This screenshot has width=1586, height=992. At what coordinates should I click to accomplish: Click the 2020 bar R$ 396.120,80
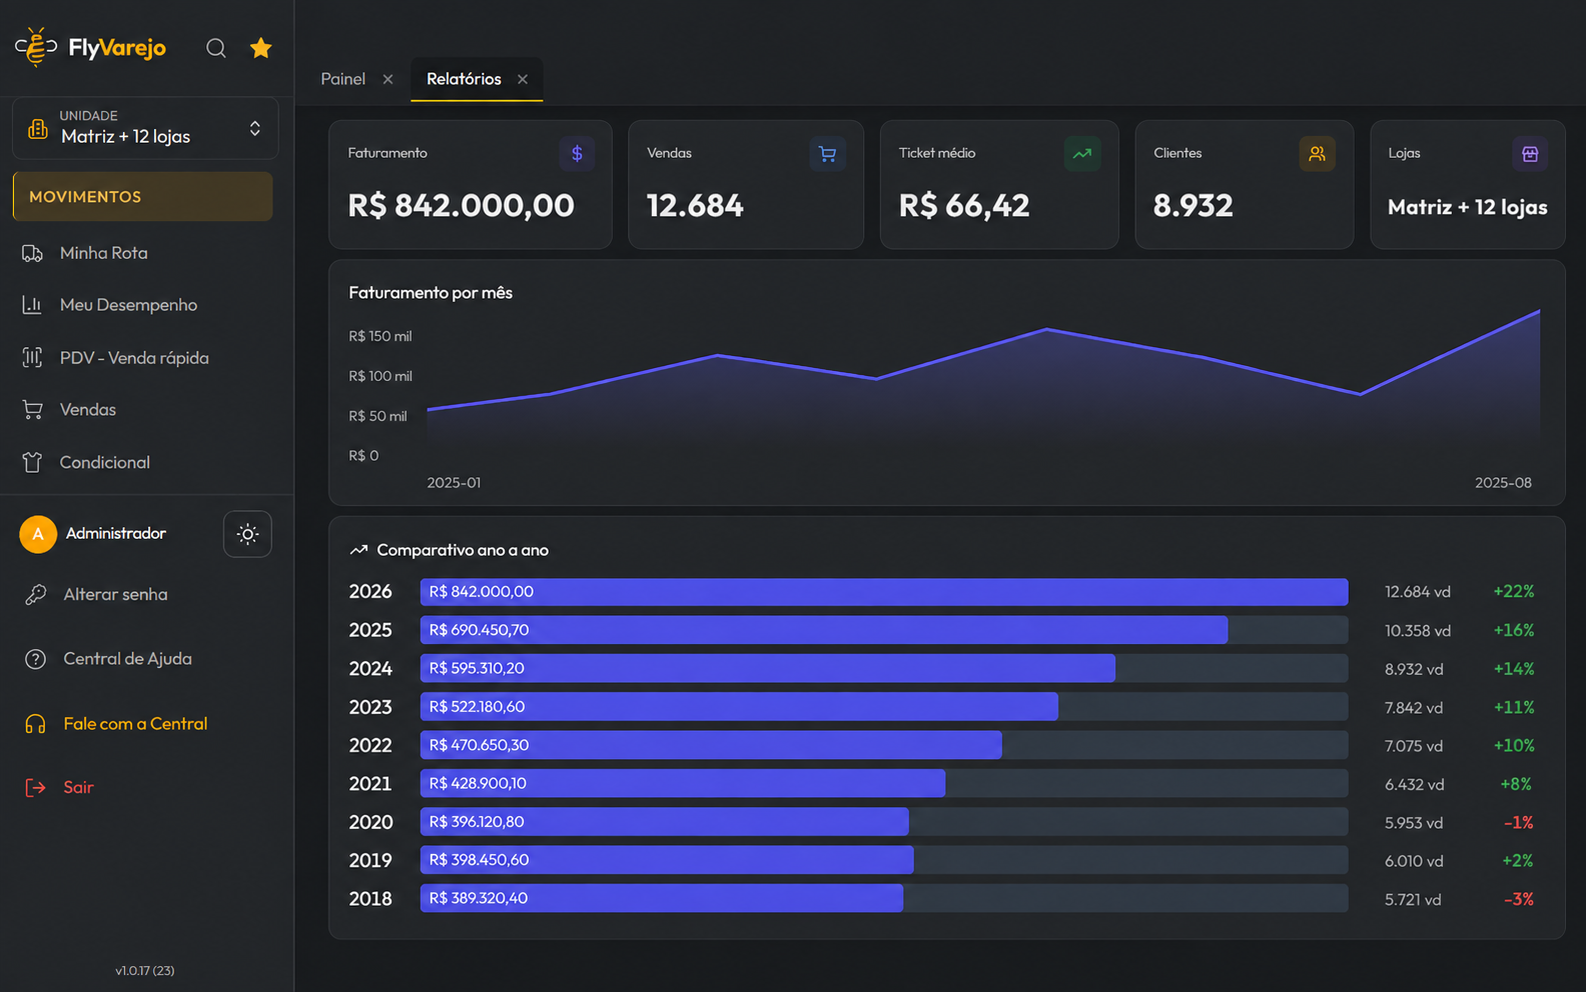(x=665, y=822)
